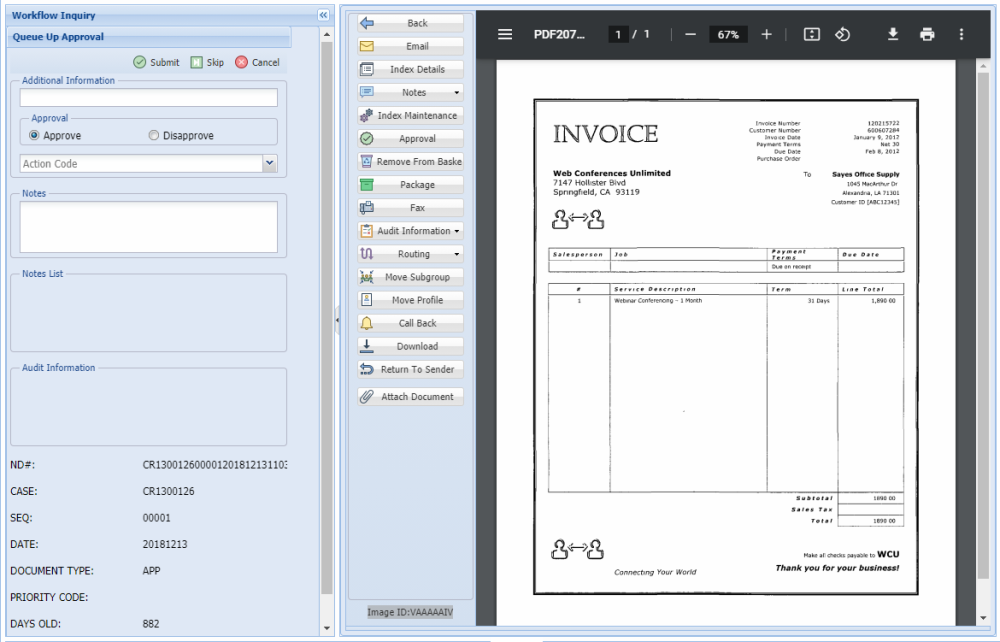
Task: Click the DOCUMENT TYPE value APP
Action: [151, 571]
